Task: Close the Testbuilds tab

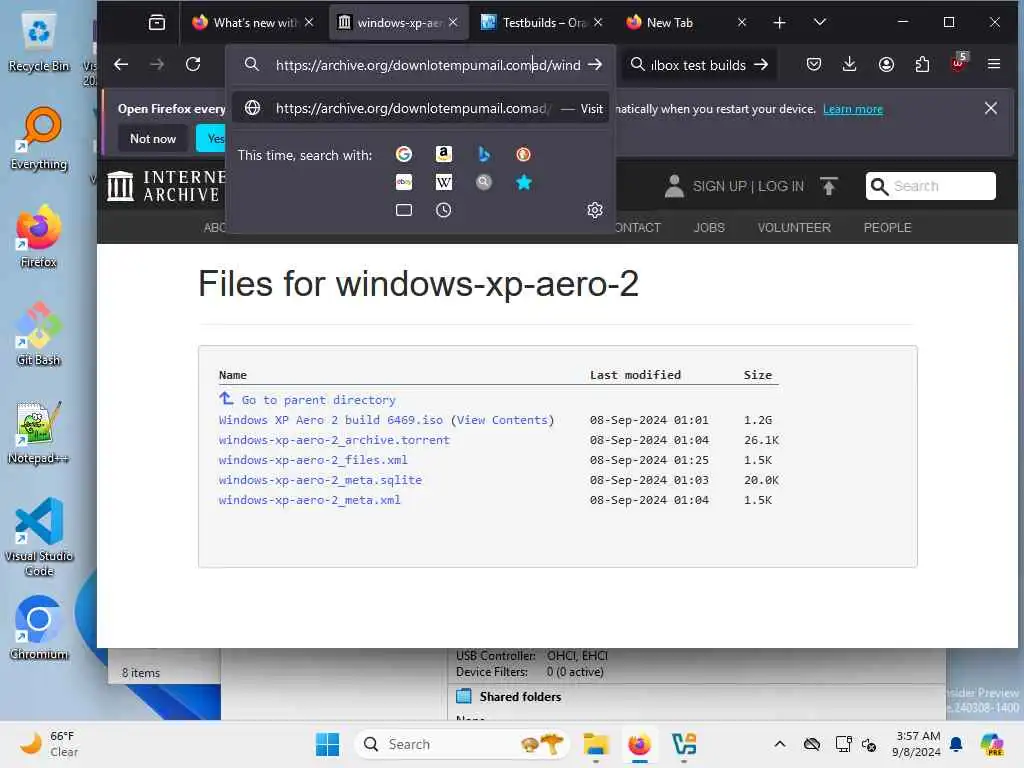Action: click(598, 22)
